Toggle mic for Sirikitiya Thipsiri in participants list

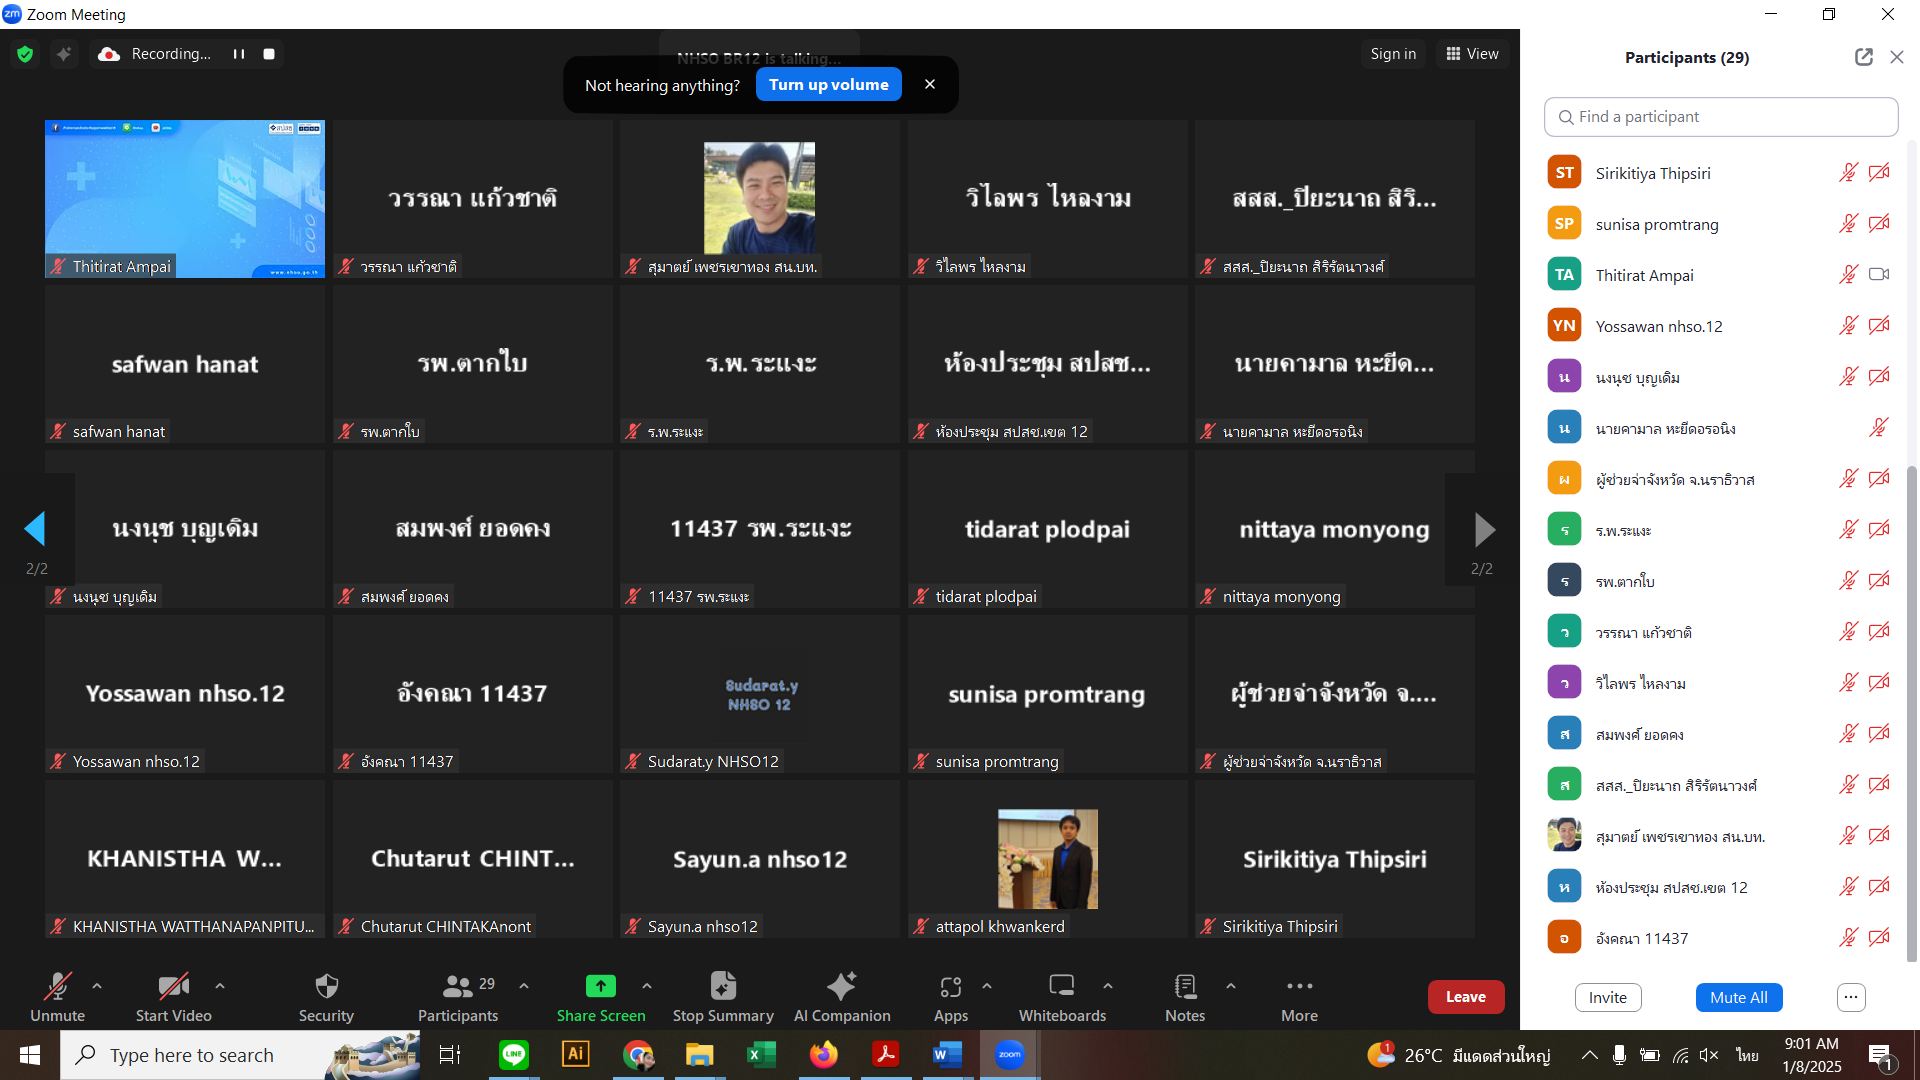[x=1848, y=173]
